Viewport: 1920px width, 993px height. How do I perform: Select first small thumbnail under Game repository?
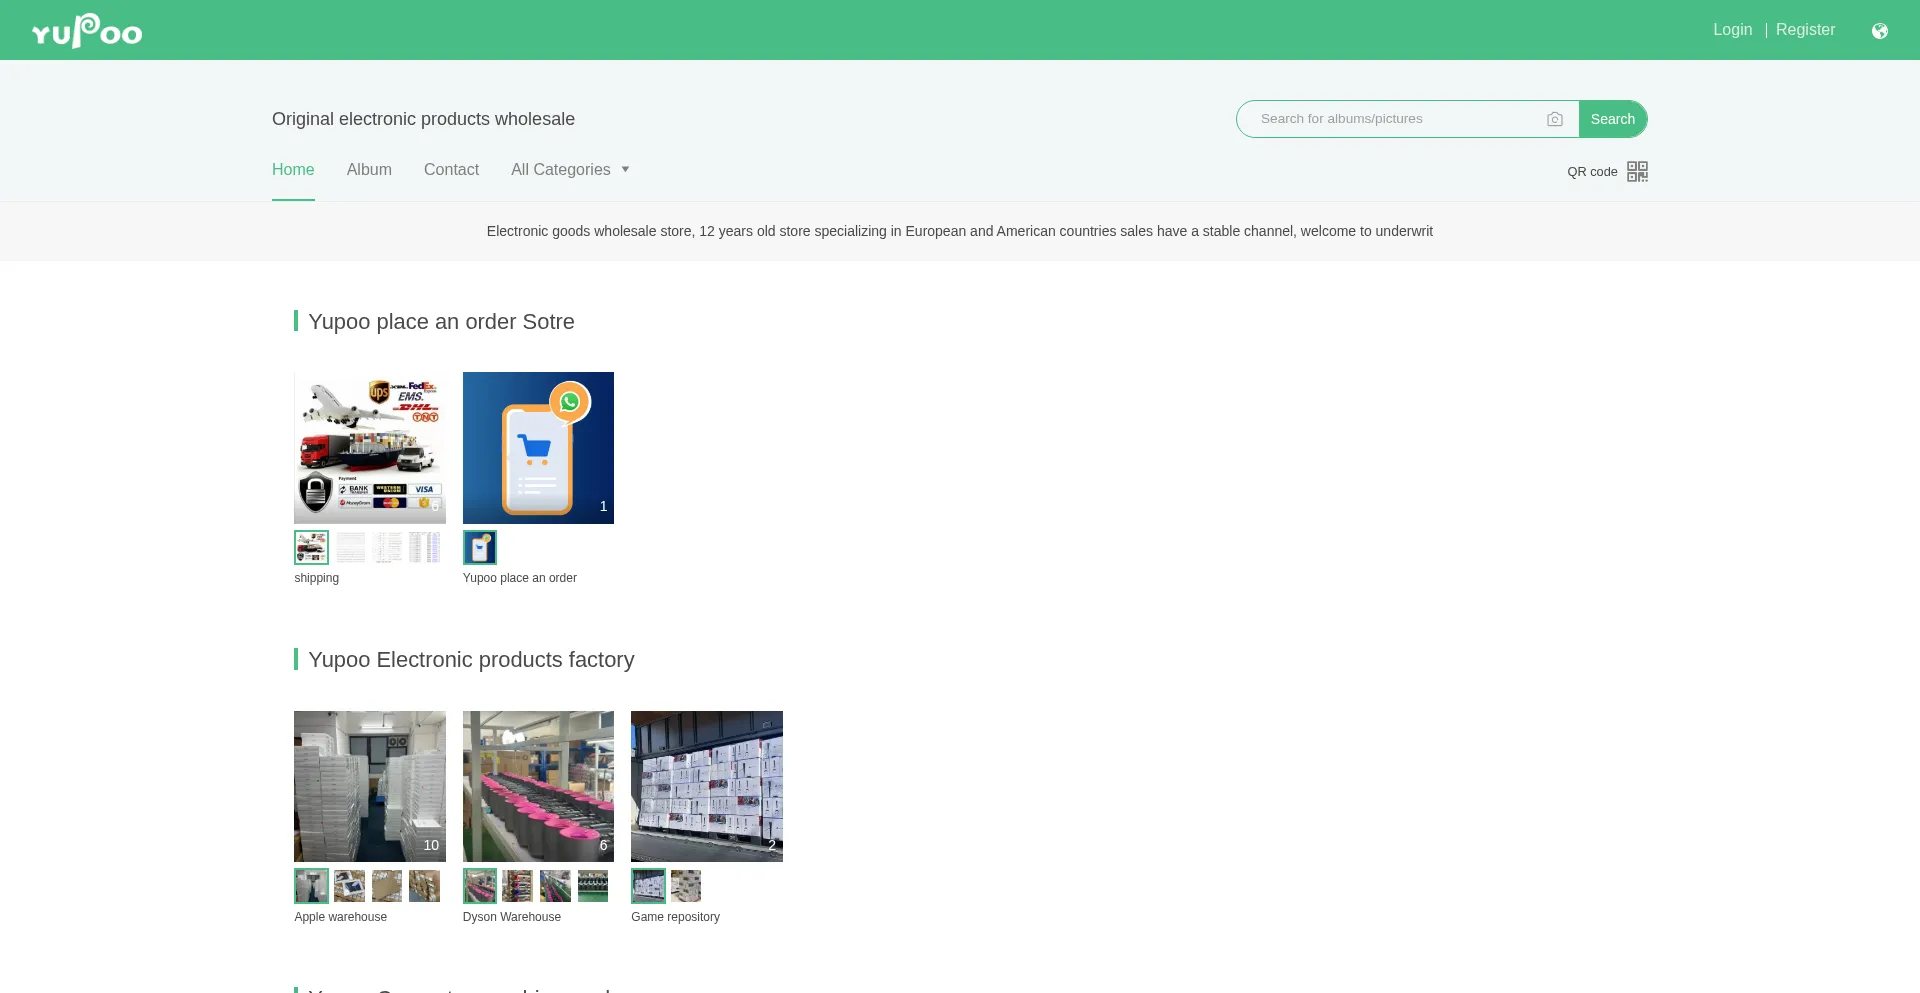648,886
